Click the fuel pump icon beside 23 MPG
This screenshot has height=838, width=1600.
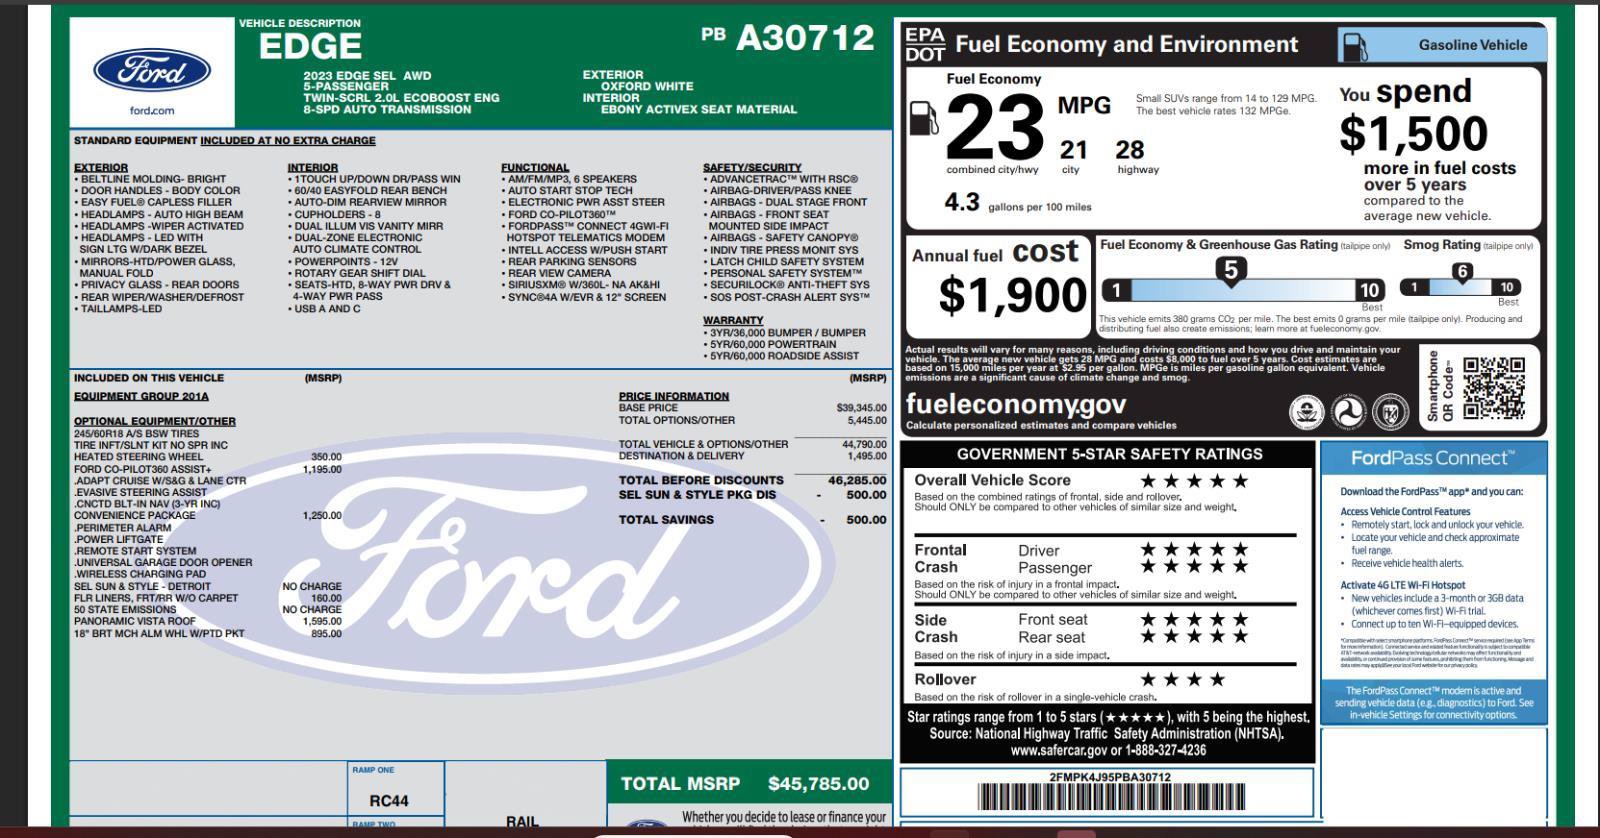[x=924, y=118]
